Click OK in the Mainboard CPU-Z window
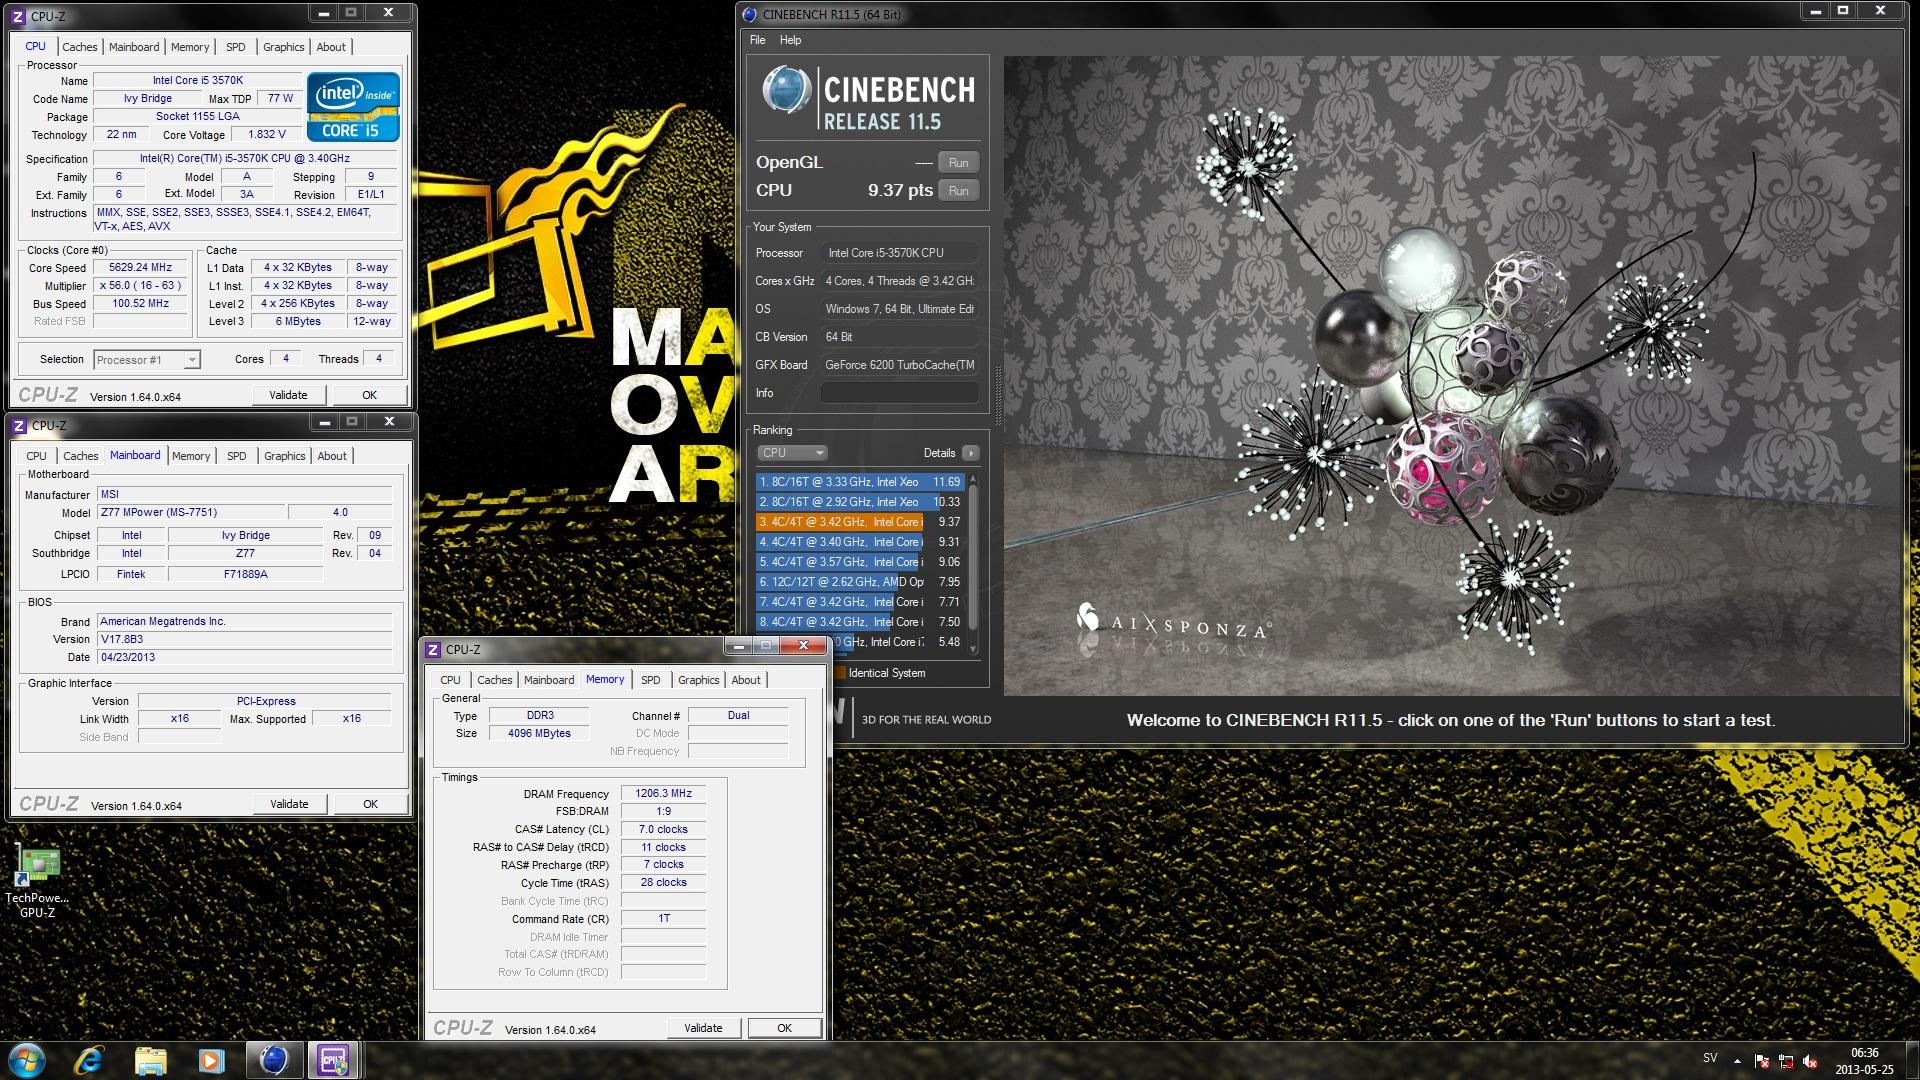 pos(370,804)
